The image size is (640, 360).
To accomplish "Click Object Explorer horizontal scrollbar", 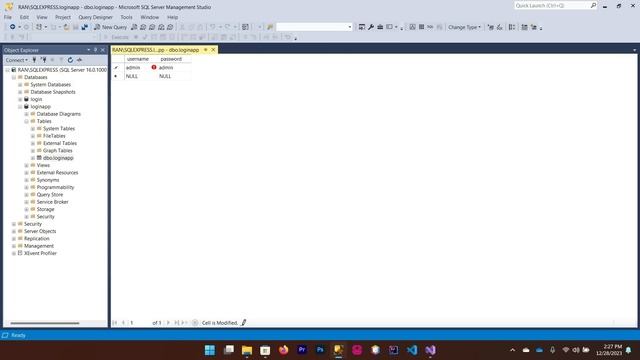I will pos(45,323).
